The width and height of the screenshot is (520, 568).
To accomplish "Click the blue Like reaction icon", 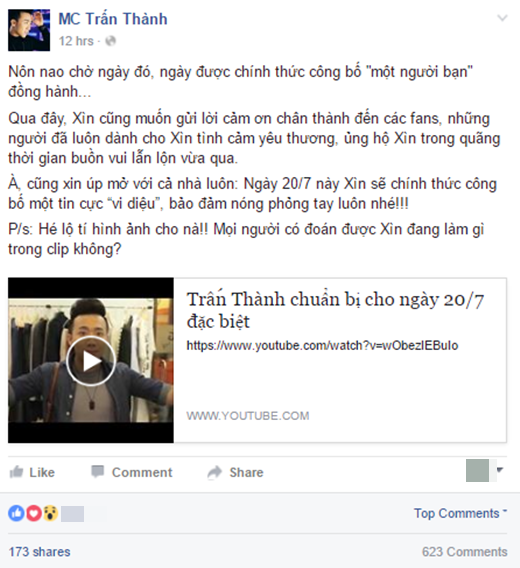I will click(16, 513).
